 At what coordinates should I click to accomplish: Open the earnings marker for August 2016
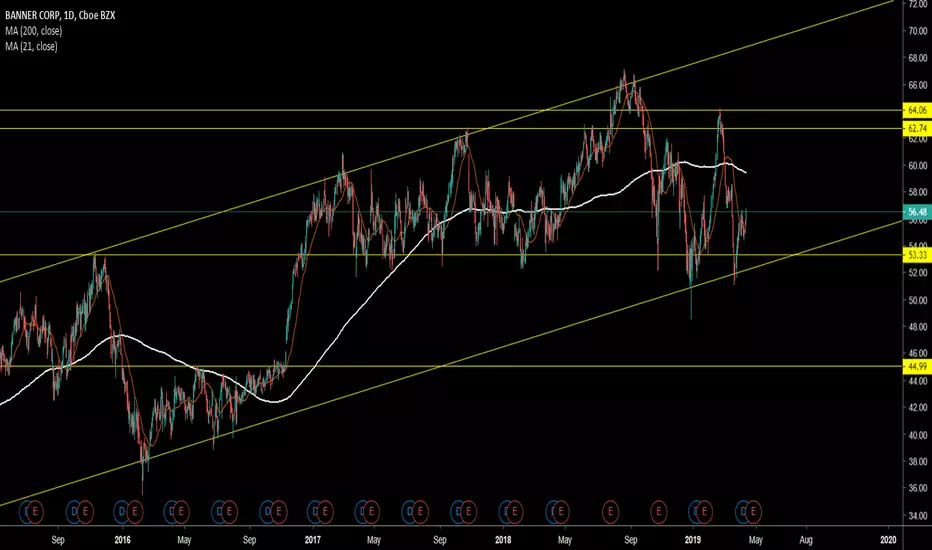tap(229, 511)
